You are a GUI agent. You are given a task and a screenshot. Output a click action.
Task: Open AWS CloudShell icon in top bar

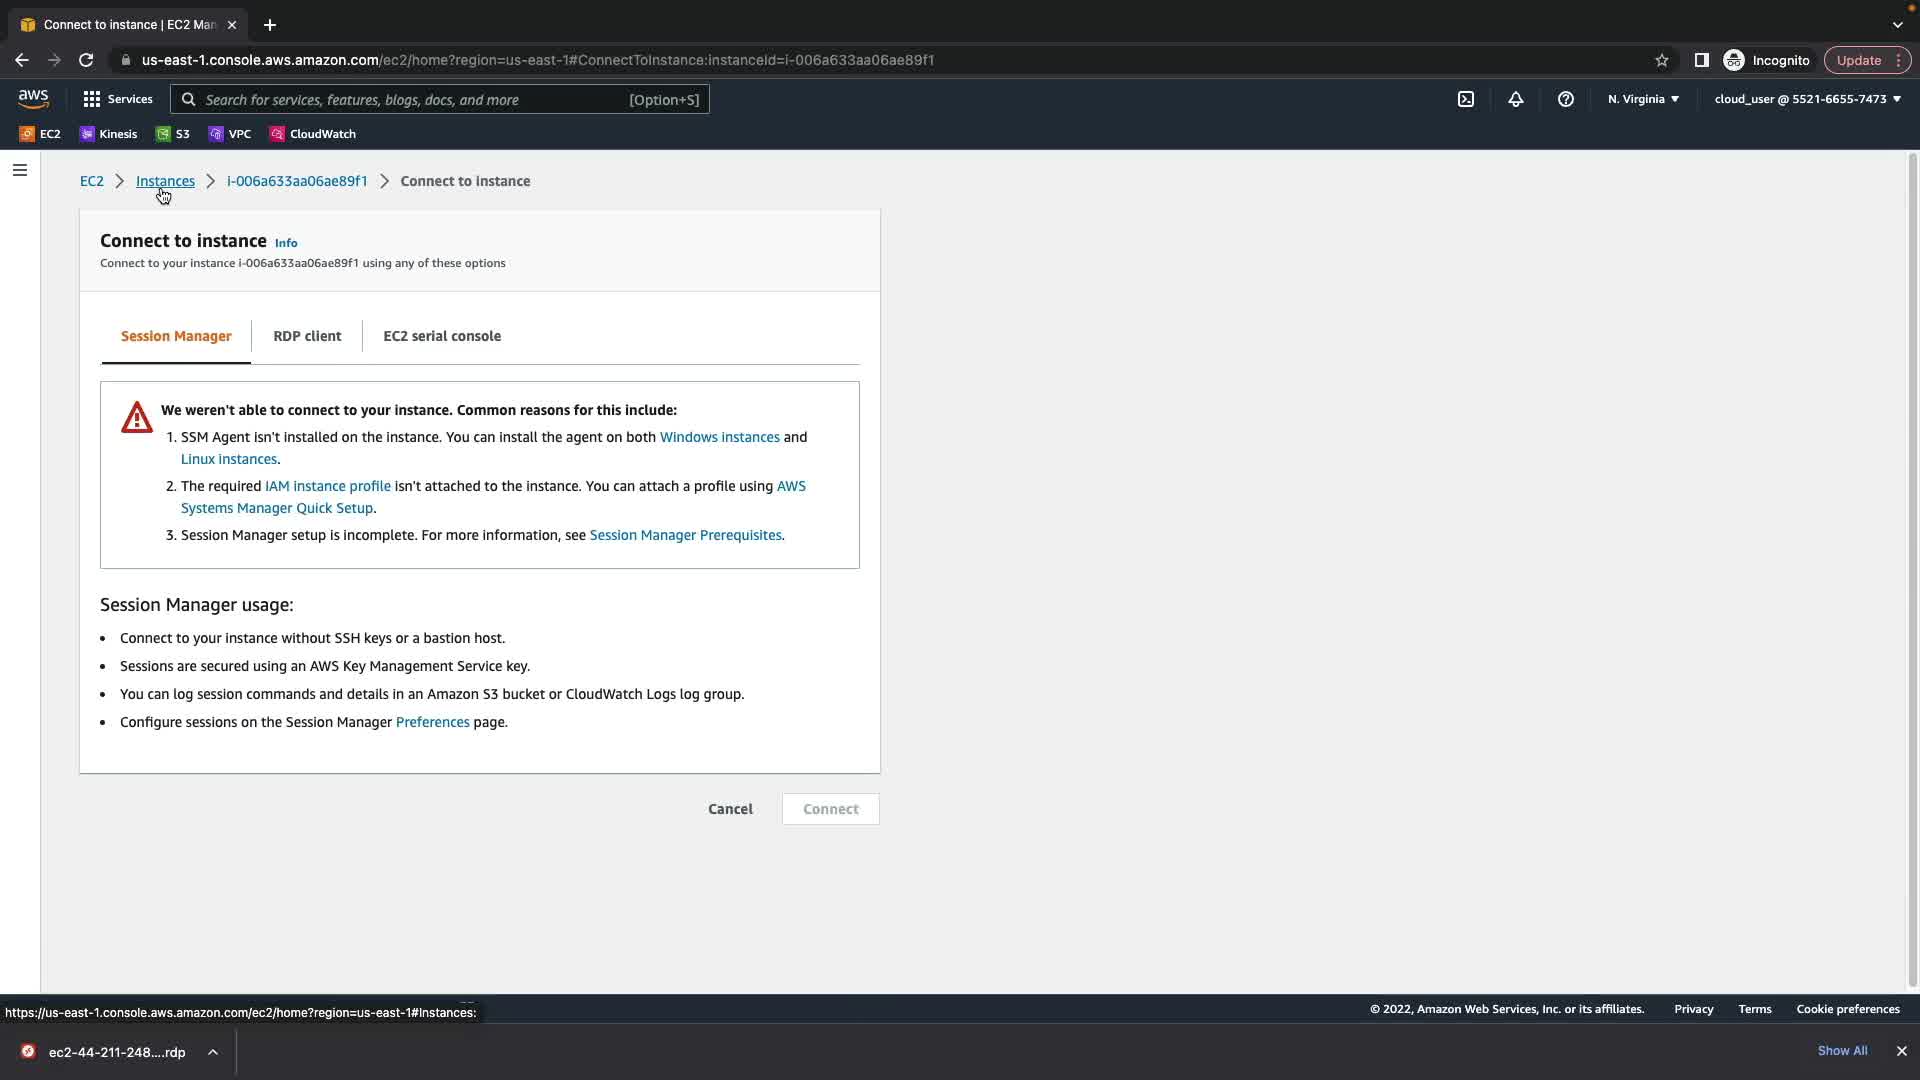click(1466, 99)
